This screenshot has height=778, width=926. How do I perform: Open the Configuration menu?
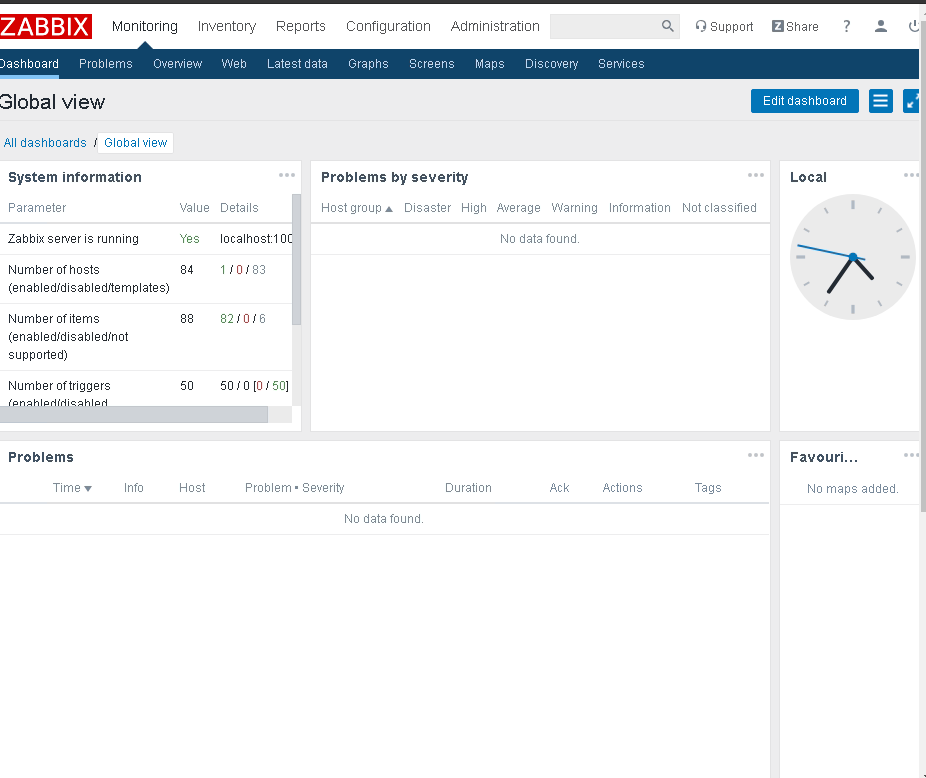point(388,27)
